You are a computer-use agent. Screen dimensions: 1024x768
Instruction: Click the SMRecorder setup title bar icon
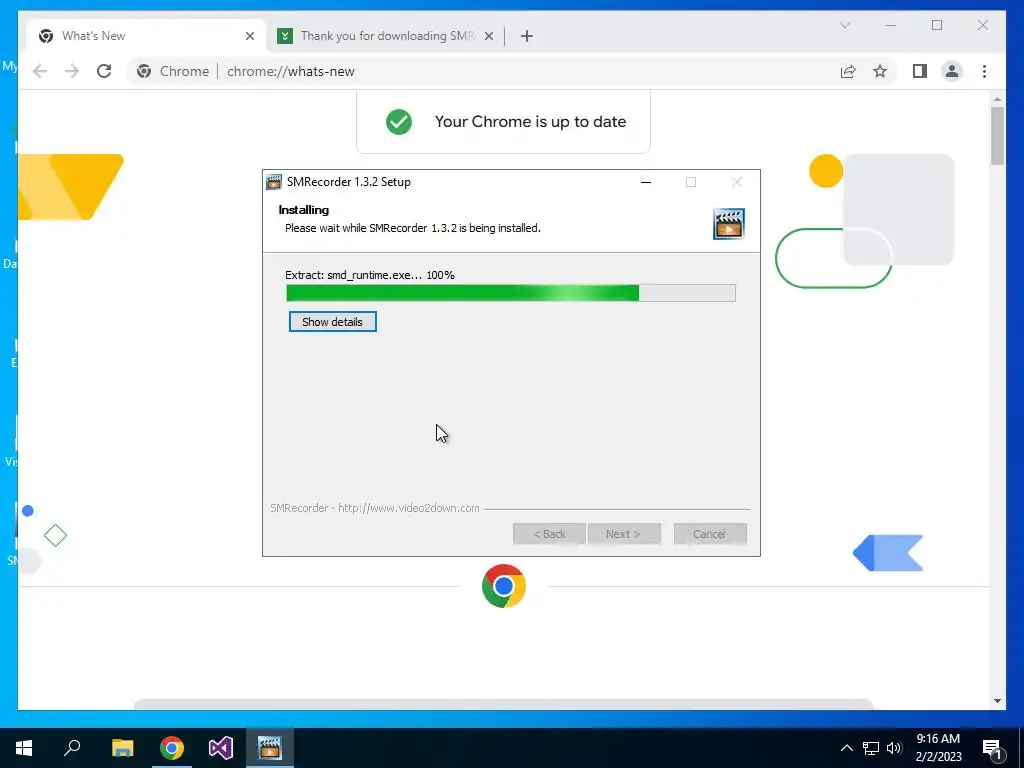[x=274, y=182]
